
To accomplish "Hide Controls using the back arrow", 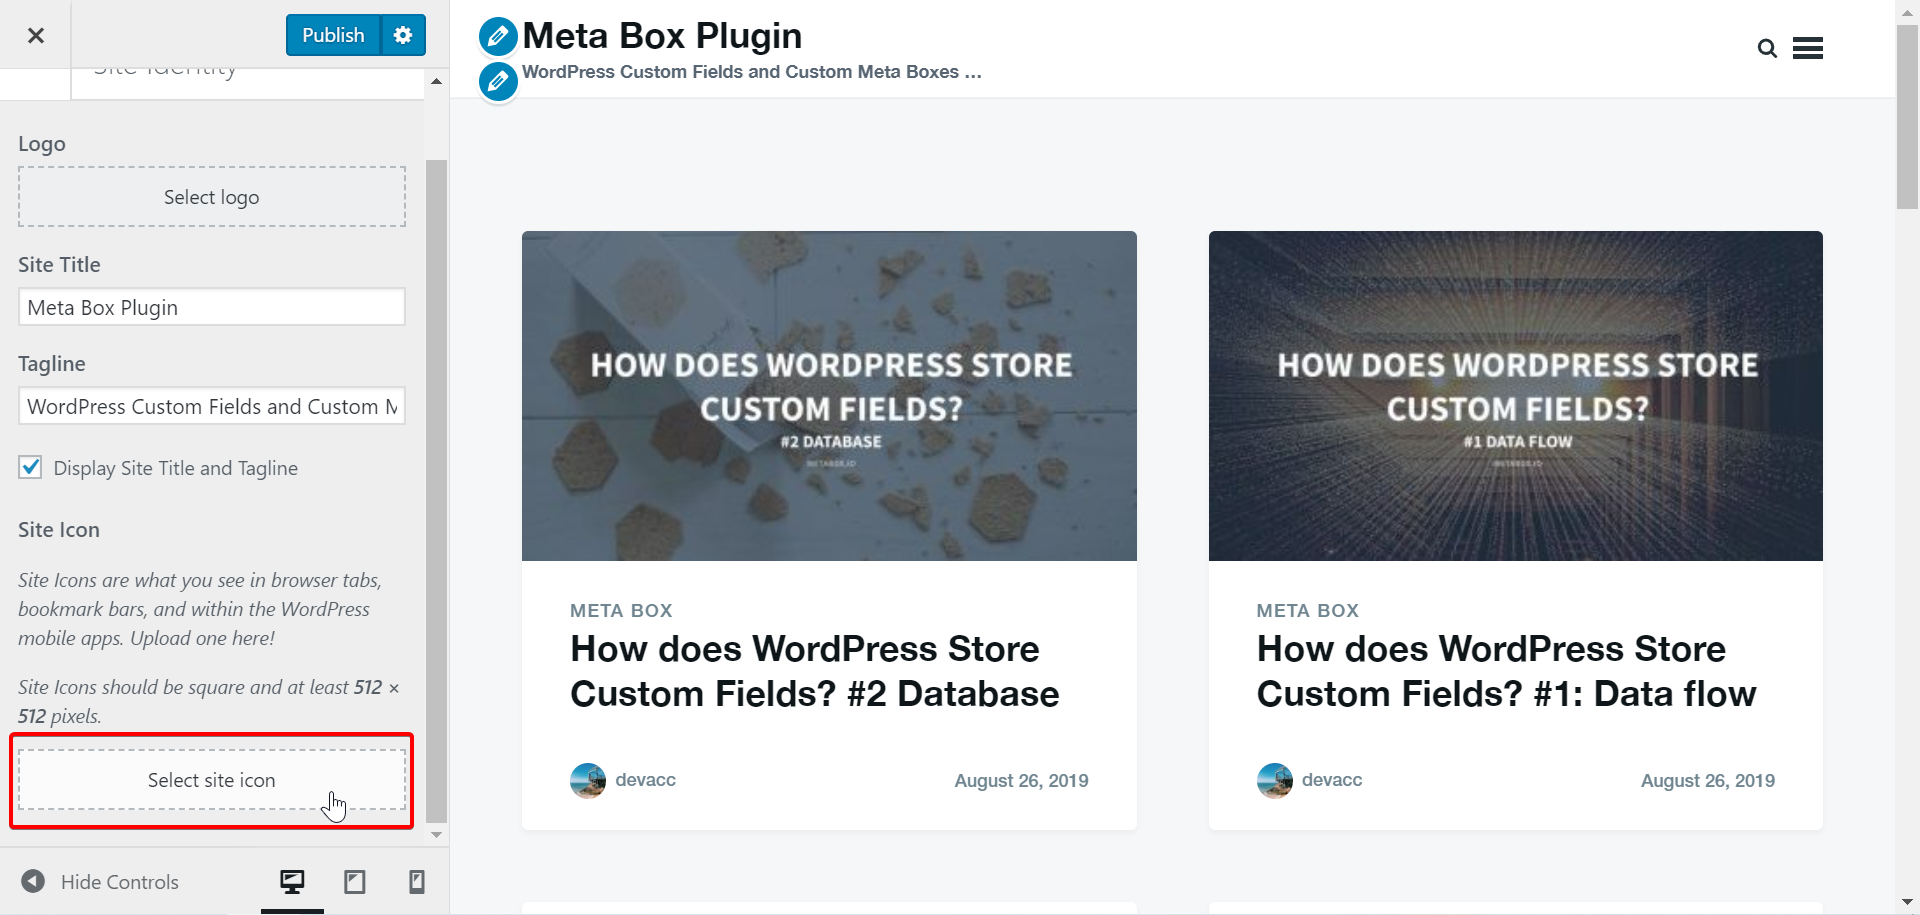I will tap(33, 881).
